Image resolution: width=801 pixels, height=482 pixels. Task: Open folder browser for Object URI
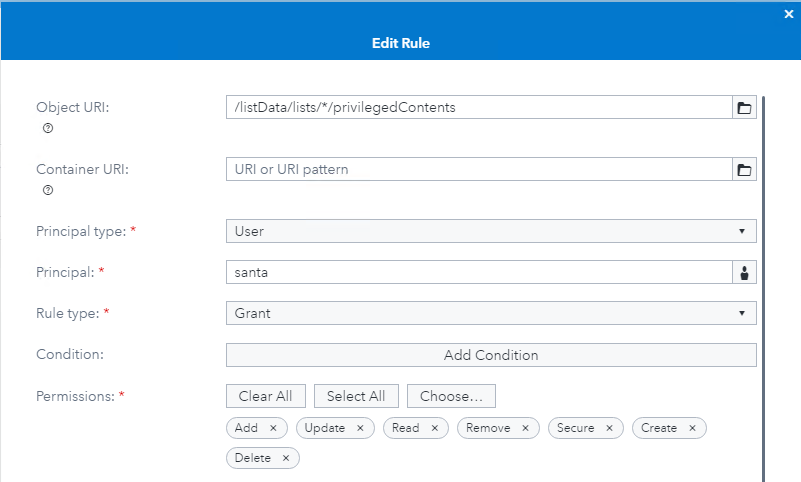point(744,108)
